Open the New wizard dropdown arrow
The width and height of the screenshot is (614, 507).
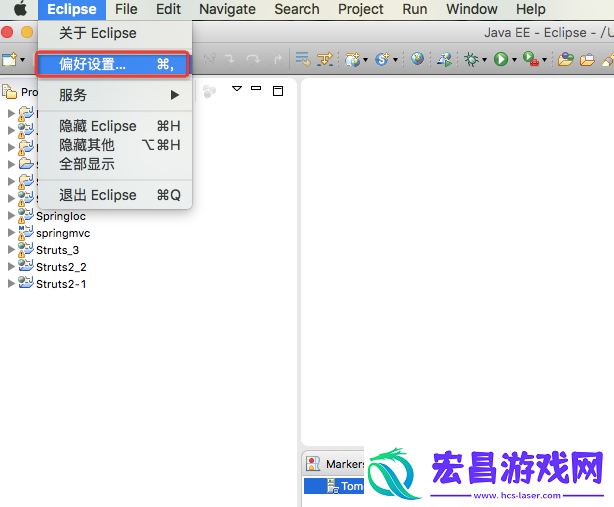click(22, 60)
